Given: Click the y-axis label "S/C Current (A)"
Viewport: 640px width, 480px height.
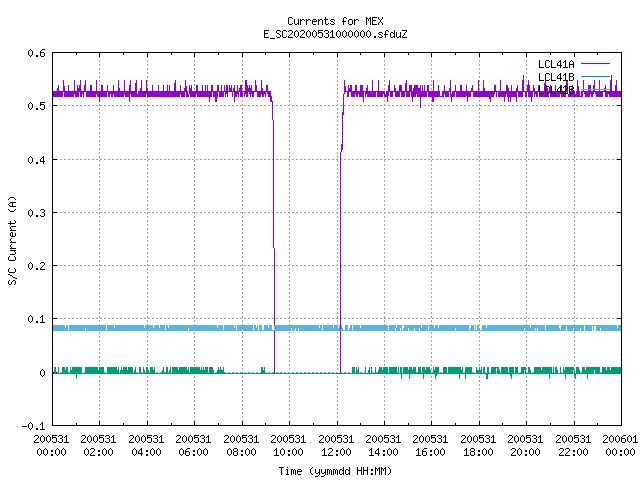Looking at the screenshot, I should (12, 240).
